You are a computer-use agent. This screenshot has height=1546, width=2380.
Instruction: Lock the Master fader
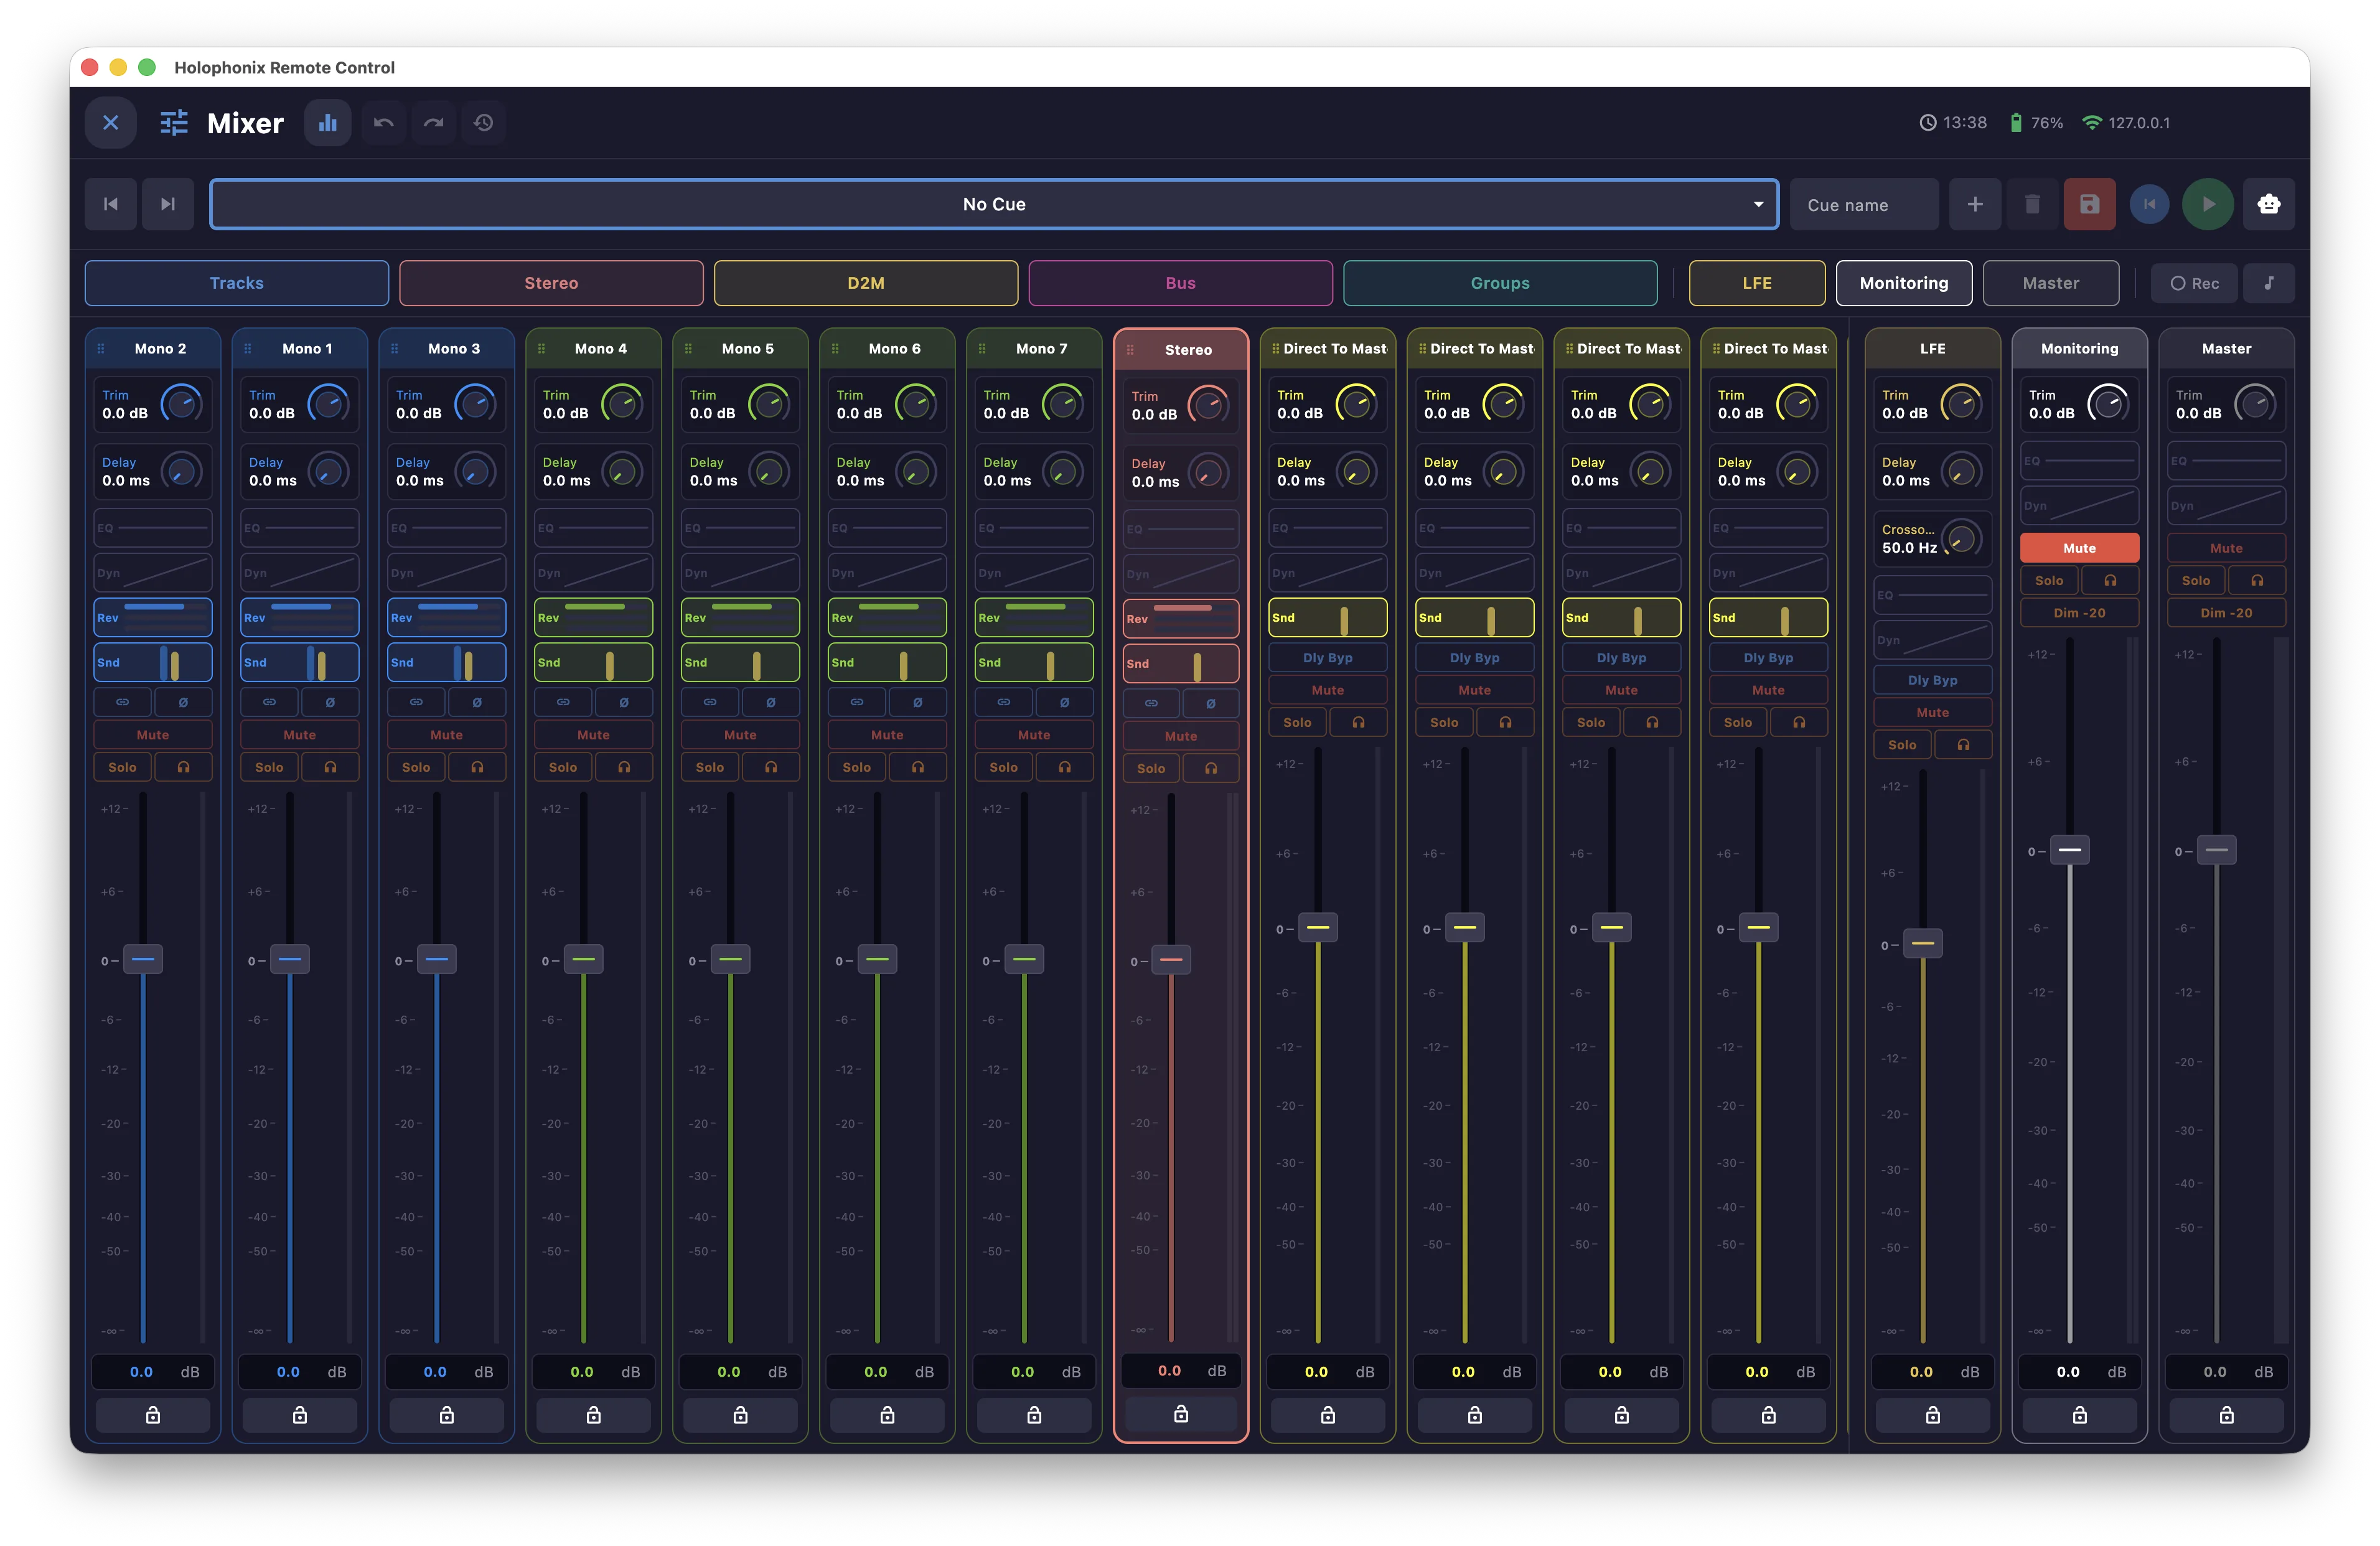click(2227, 1415)
